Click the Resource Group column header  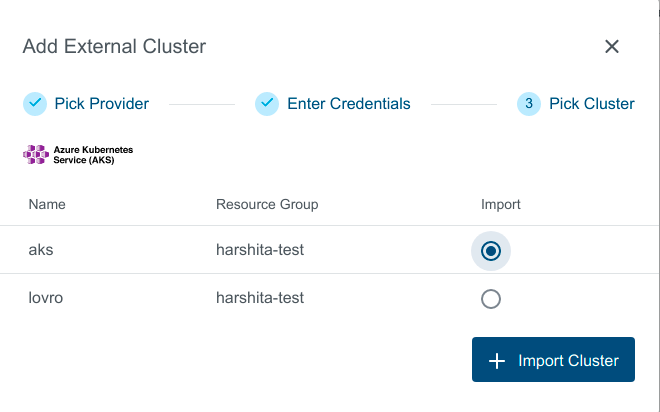[267, 204]
